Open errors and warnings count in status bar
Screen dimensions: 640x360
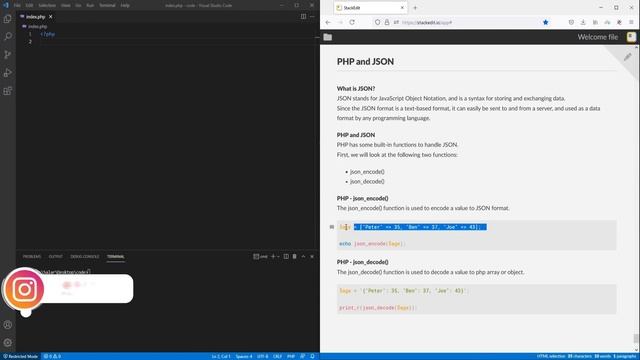(52, 356)
